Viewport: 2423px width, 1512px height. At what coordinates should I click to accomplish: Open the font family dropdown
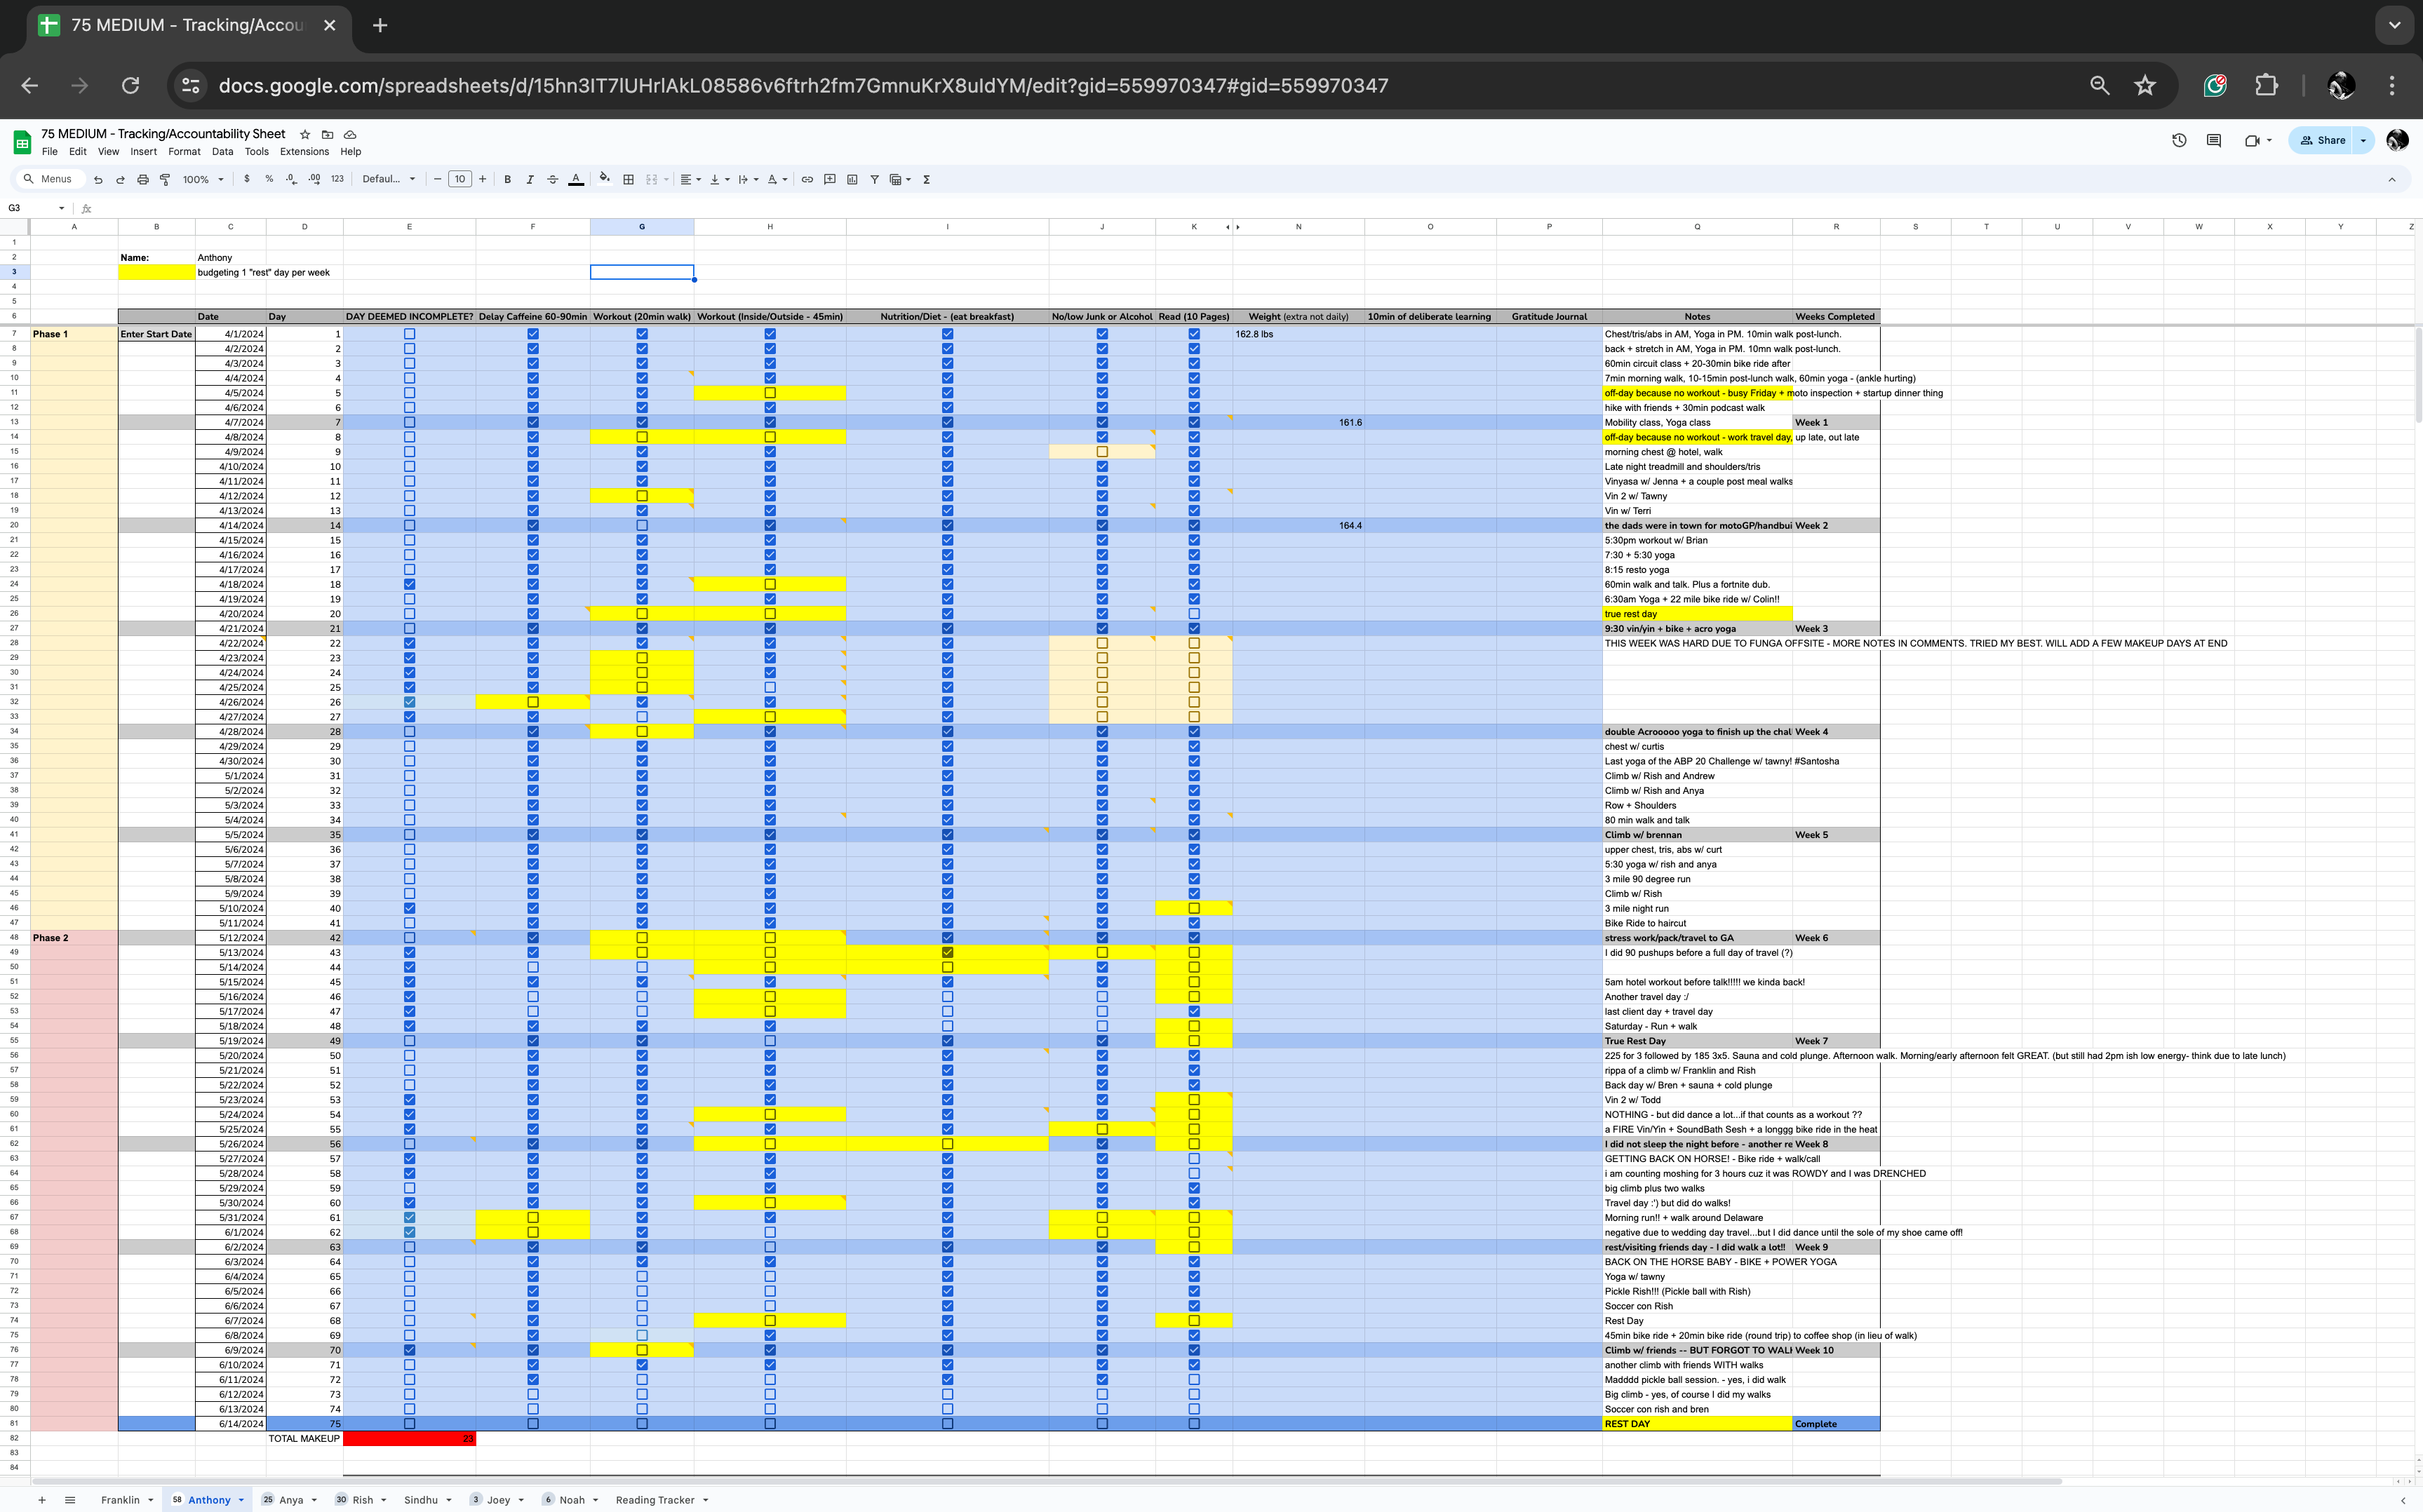pos(388,180)
